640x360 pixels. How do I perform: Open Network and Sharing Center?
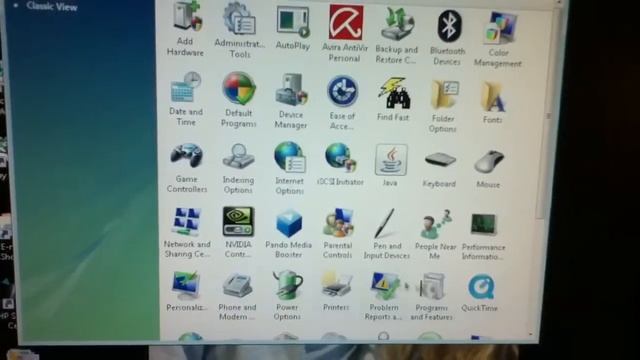(187, 222)
